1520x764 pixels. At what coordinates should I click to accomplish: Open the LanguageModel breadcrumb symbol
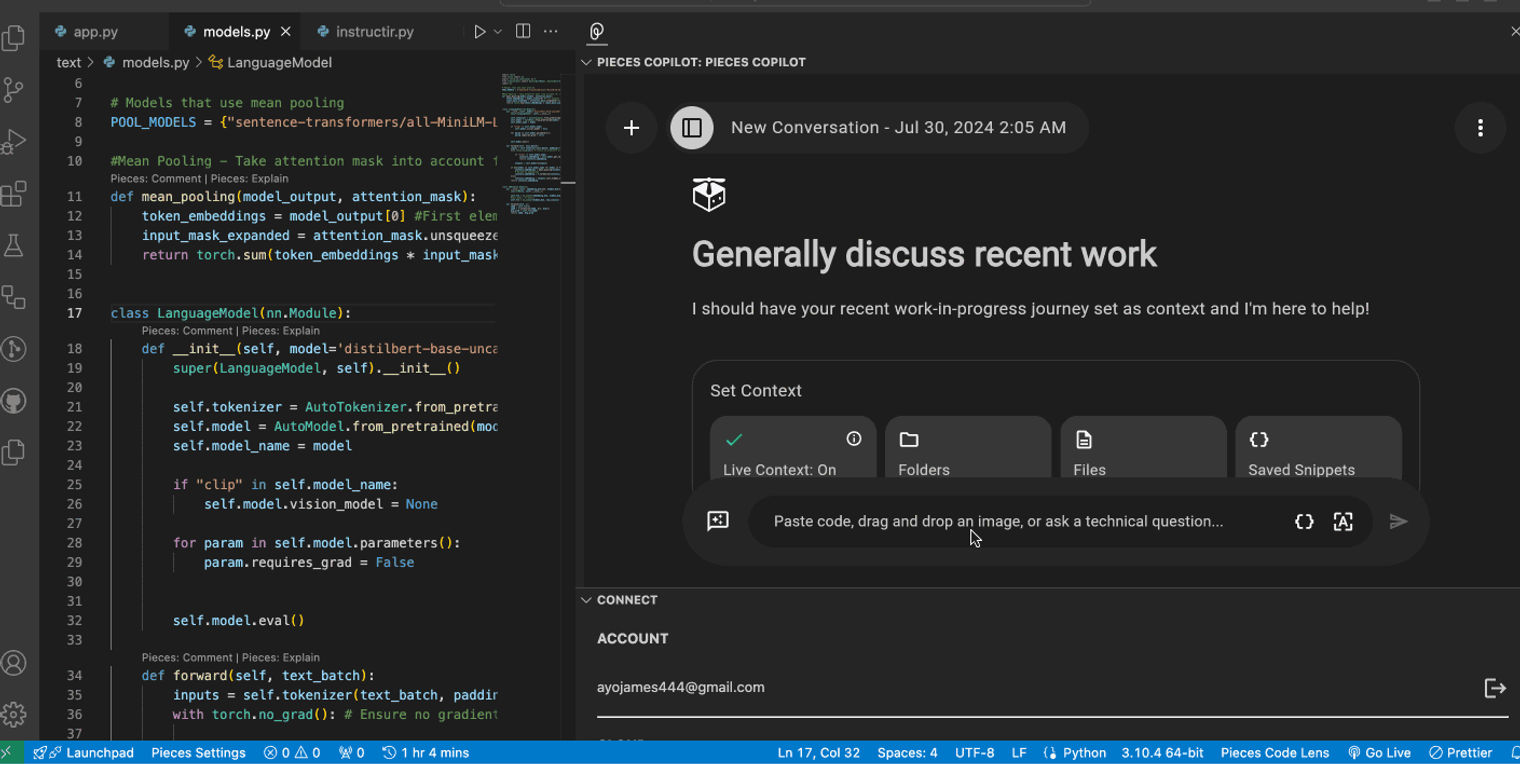(279, 62)
